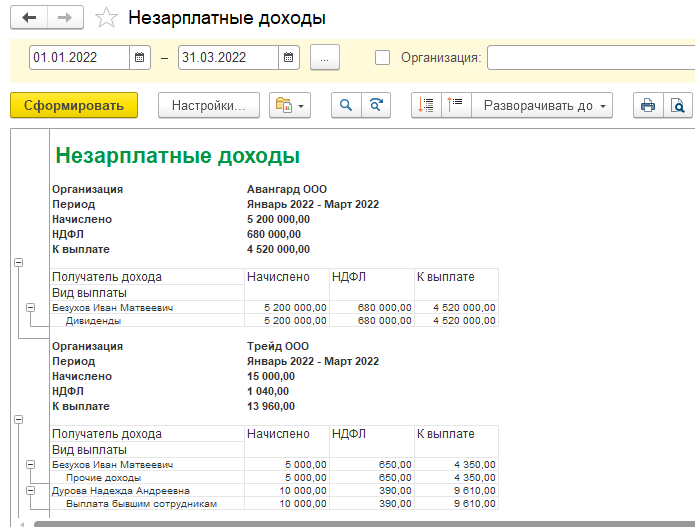Collapse the Безухов Иван Матвеевич row under Авангард
Image resolution: width=695 pixels, height=527 pixels.
[31, 308]
